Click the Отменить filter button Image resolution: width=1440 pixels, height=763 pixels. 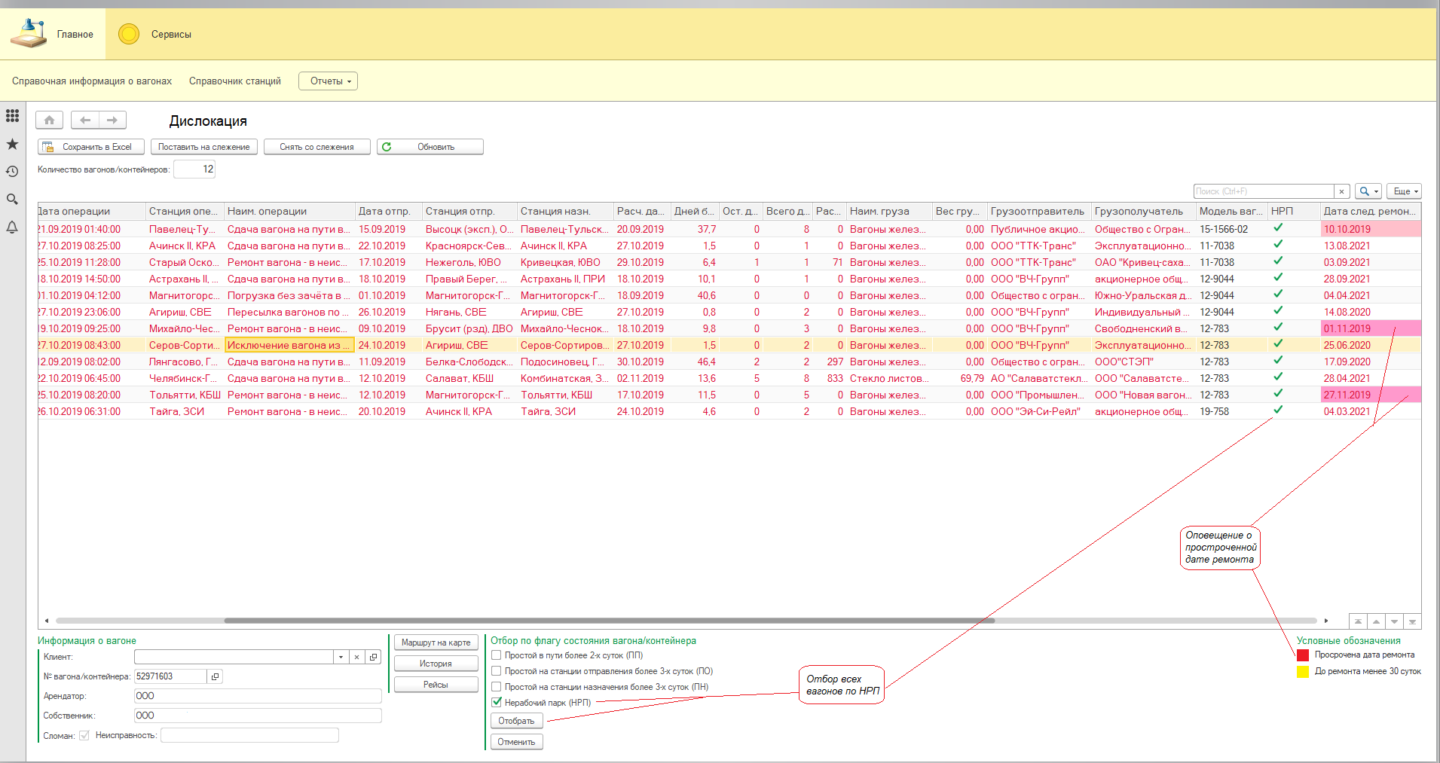517,742
